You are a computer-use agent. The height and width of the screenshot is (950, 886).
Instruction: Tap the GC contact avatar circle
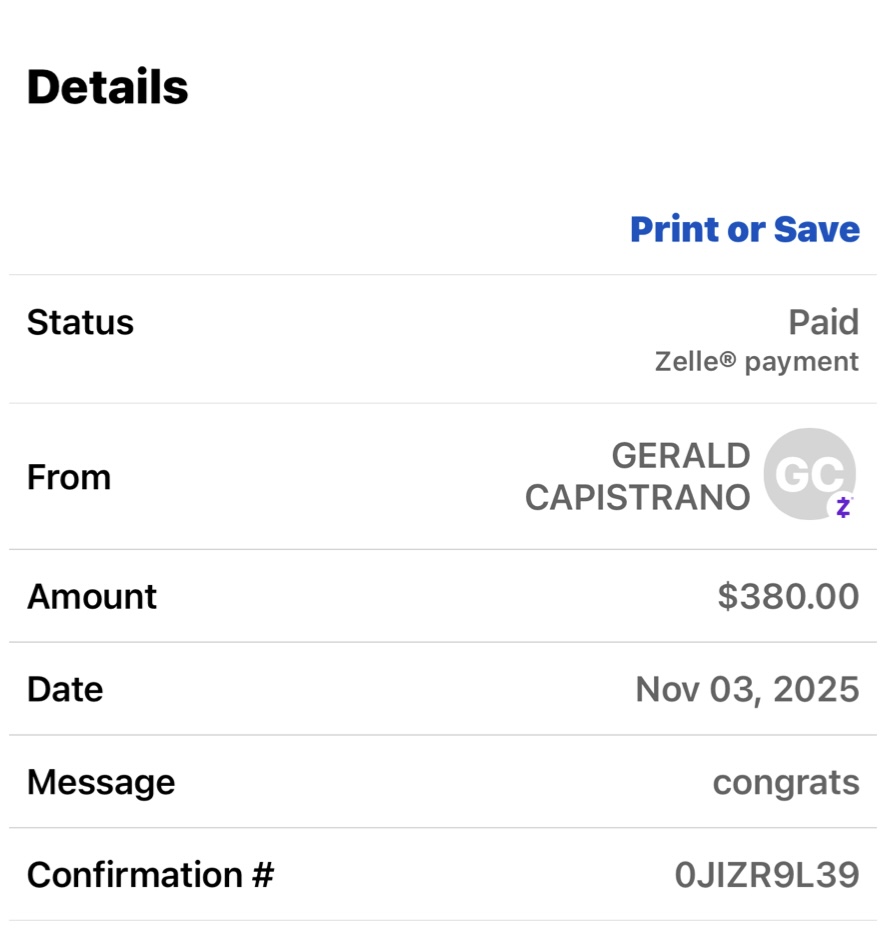click(808, 473)
